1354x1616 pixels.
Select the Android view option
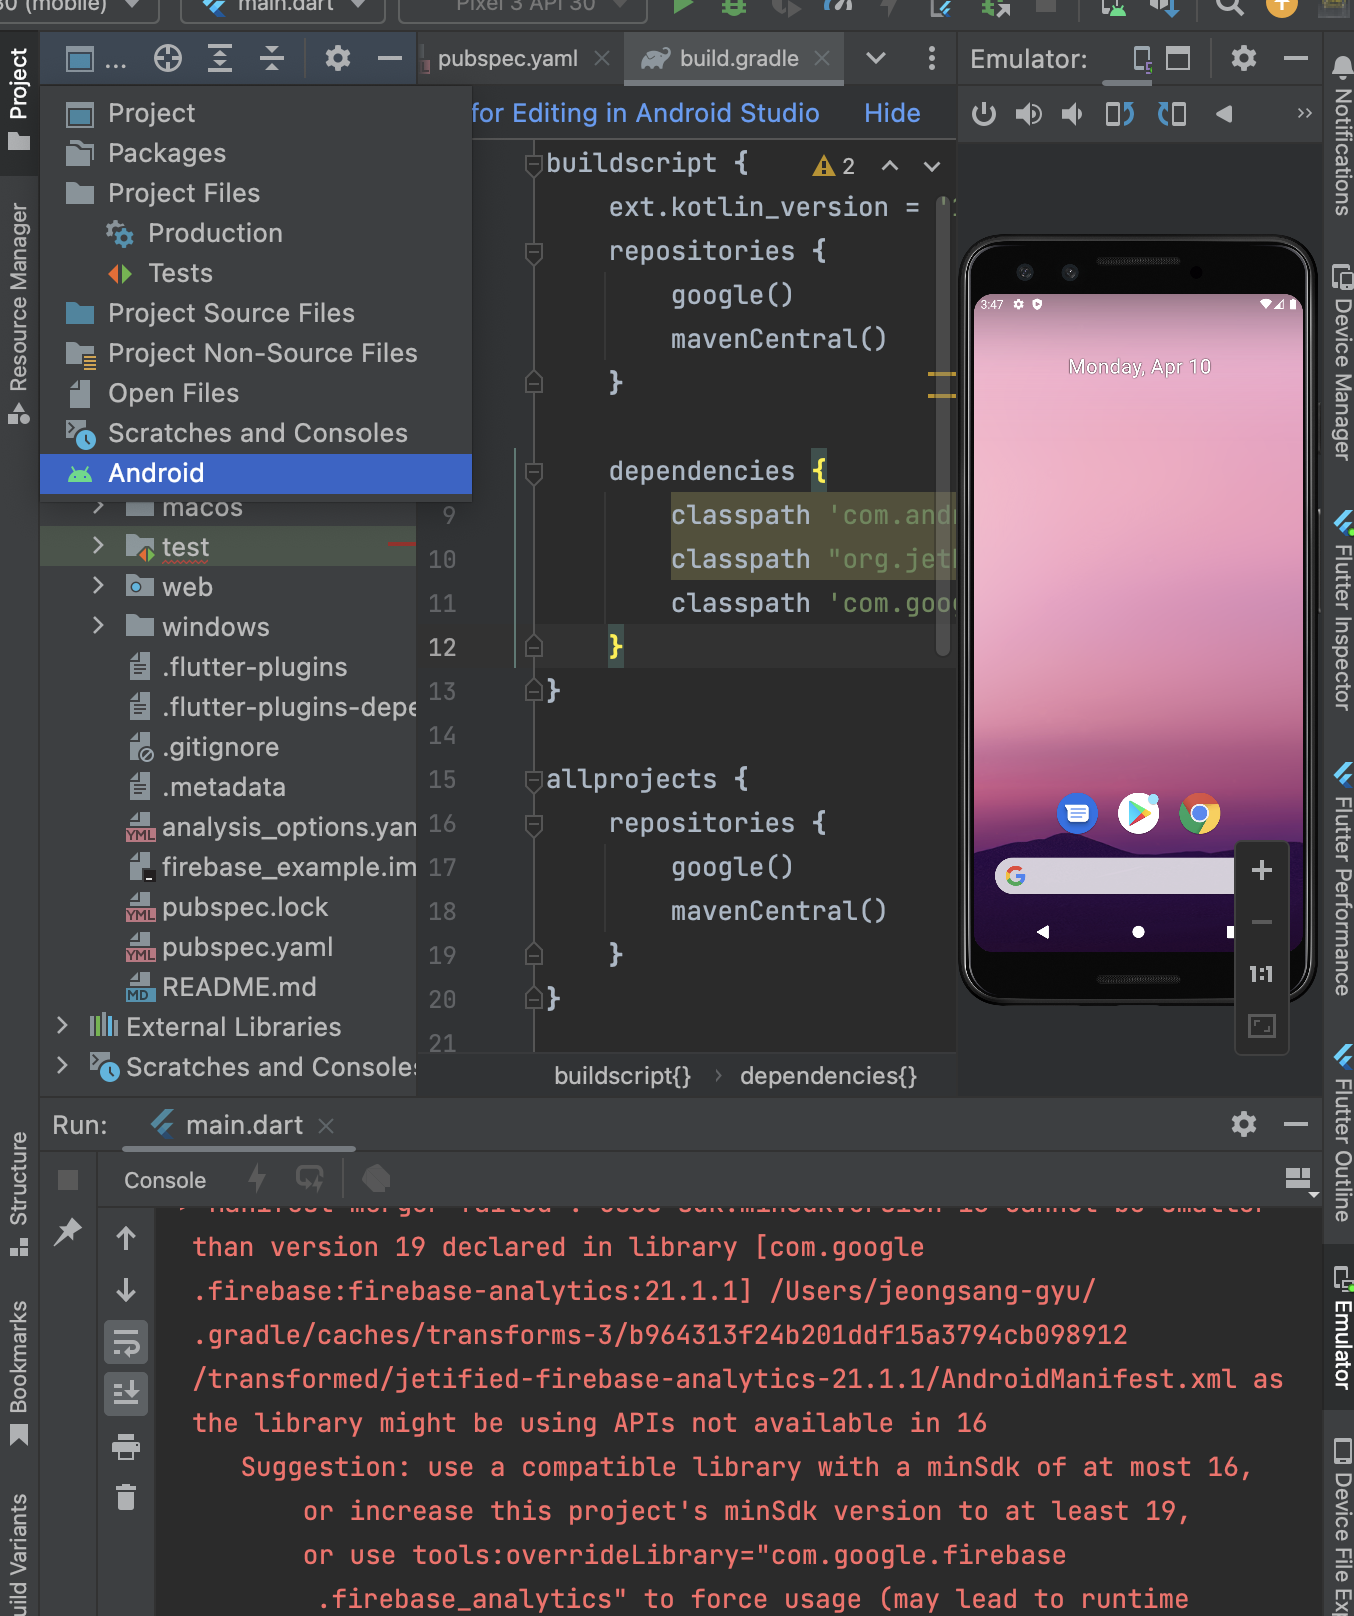coord(256,473)
